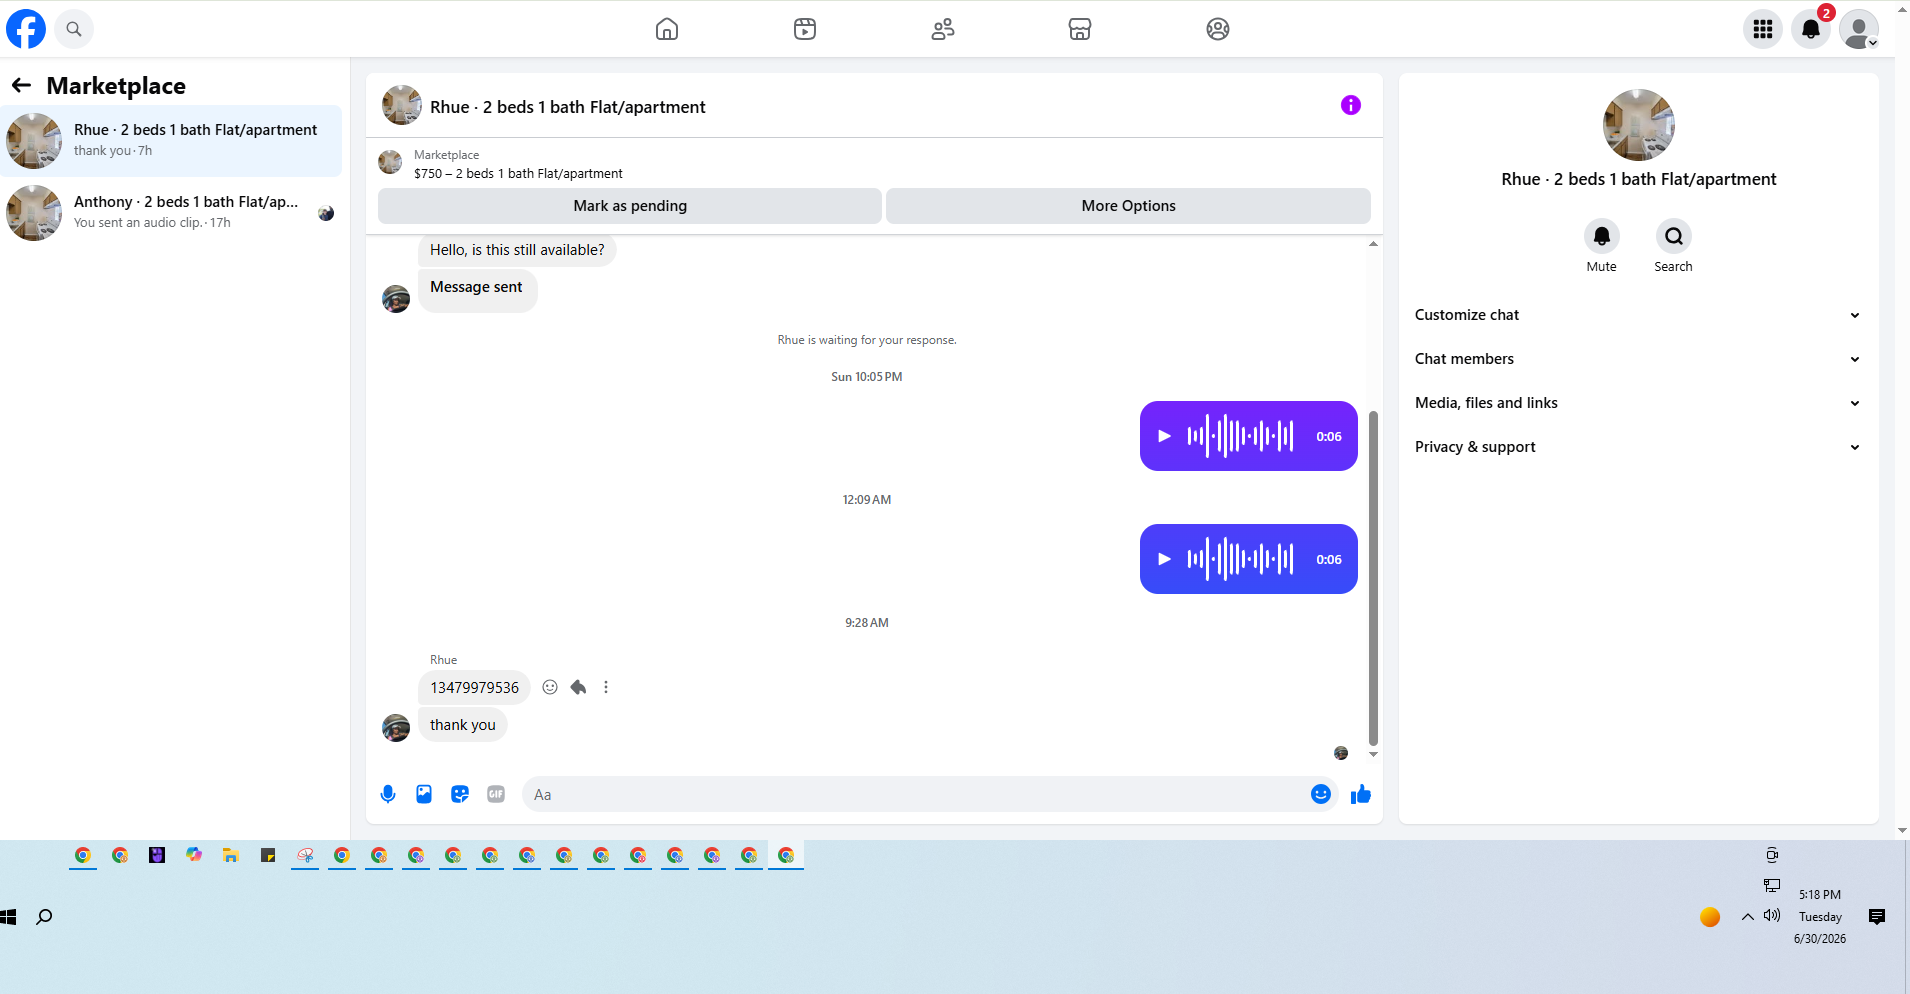Open Windows taskbar search
This screenshot has width=1910, height=994.
(x=44, y=917)
